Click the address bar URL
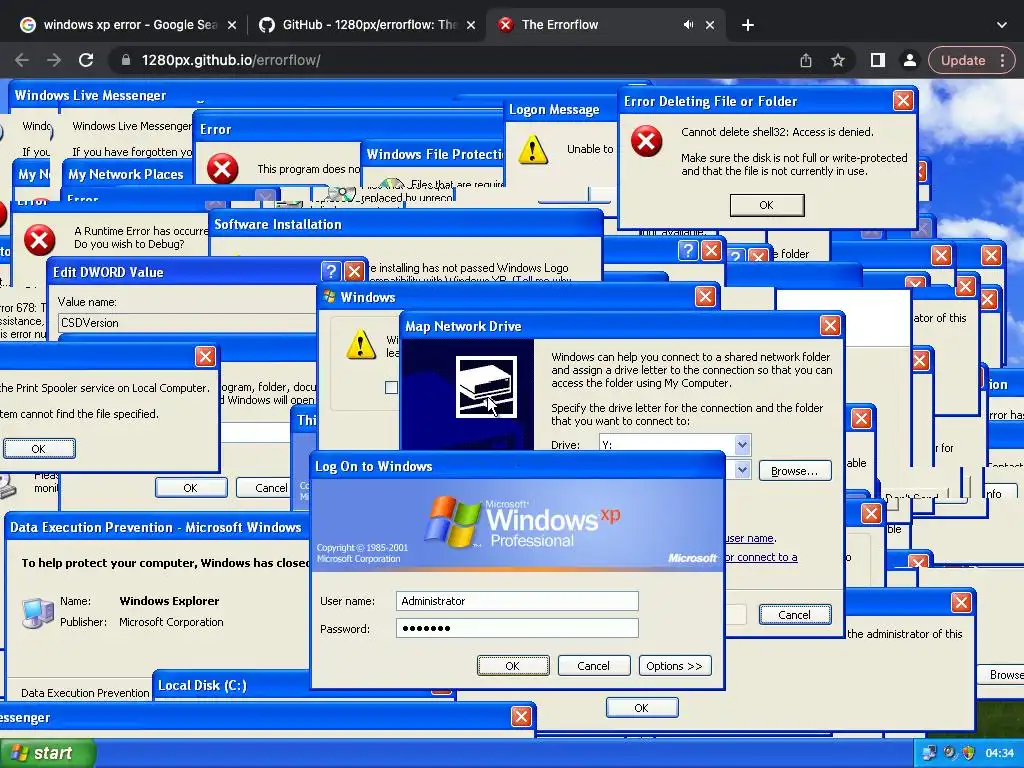This screenshot has width=1024, height=768. point(231,60)
